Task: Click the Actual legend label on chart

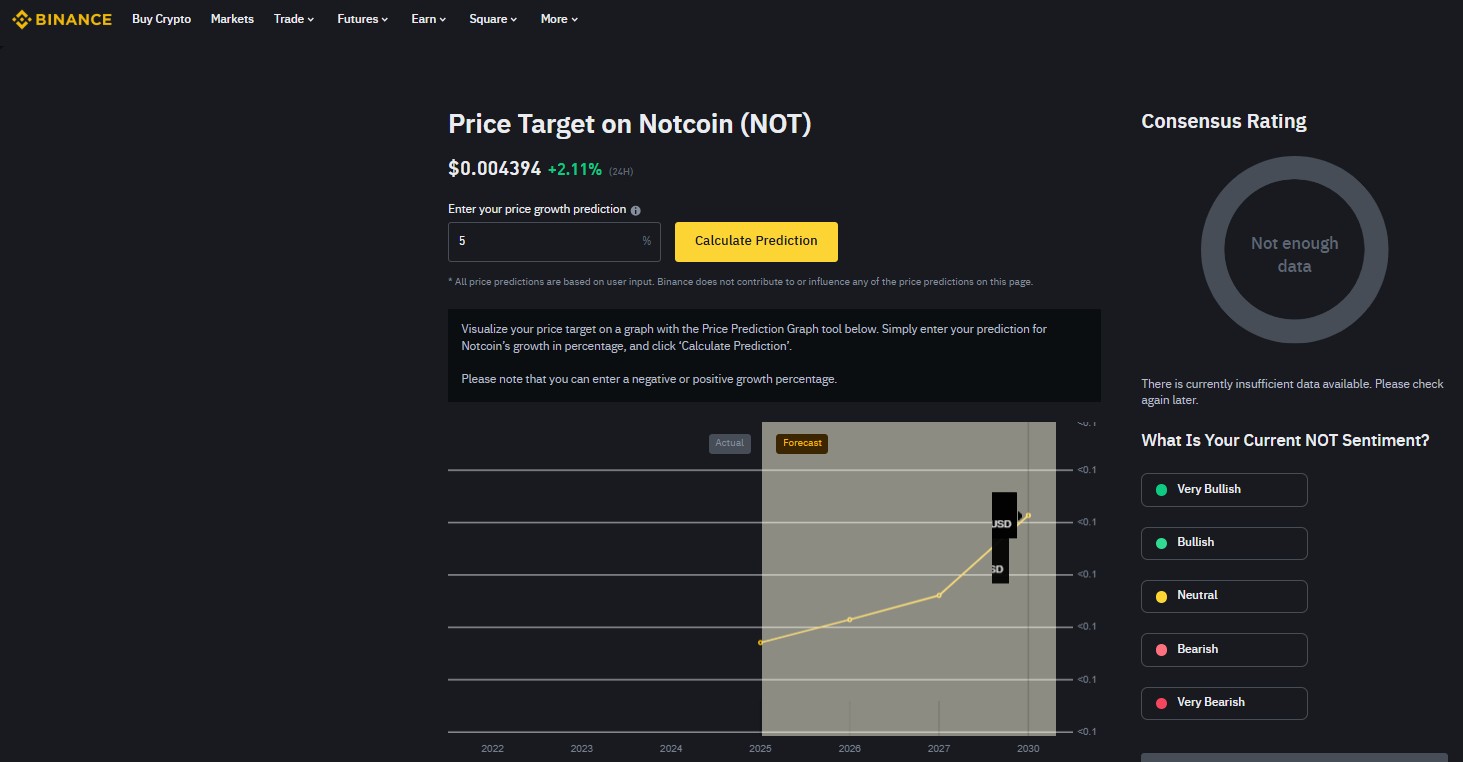Action: pyautogui.click(x=730, y=443)
